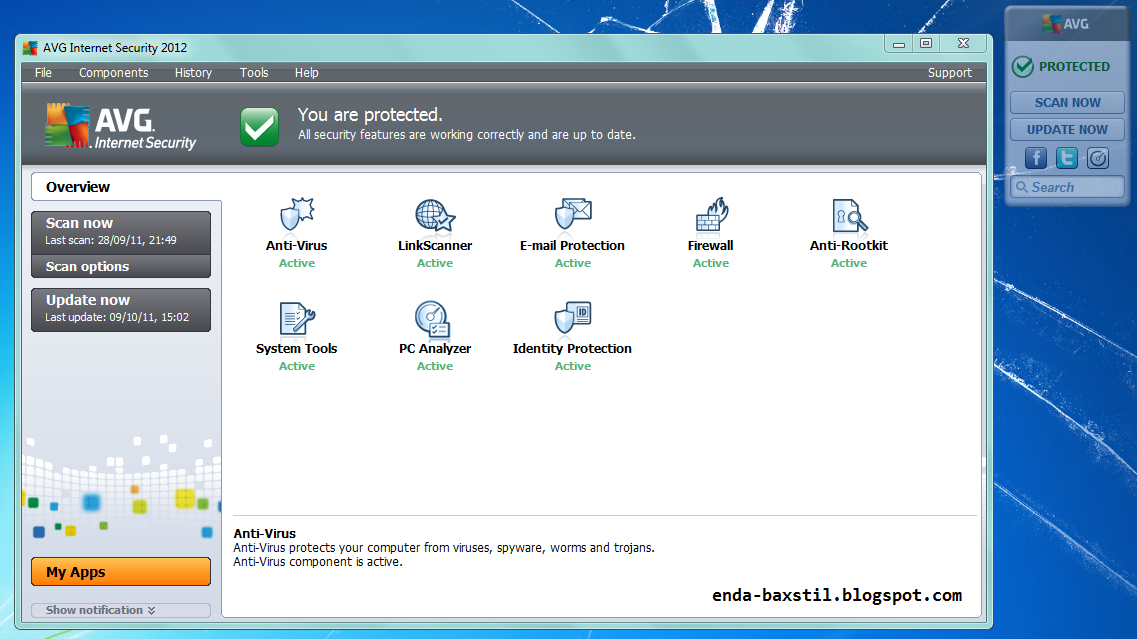Screen dimensions: 1137x639
Task: Click the PC Analyzer label text
Action: click(435, 348)
